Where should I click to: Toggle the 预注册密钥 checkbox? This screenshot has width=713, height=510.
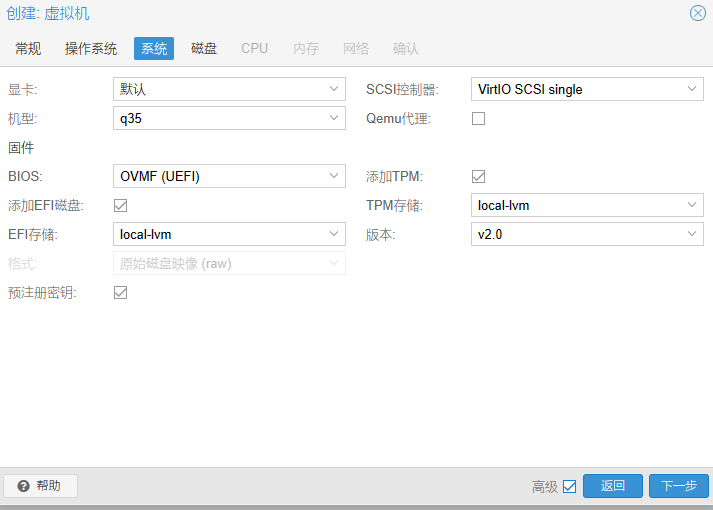coord(121,293)
